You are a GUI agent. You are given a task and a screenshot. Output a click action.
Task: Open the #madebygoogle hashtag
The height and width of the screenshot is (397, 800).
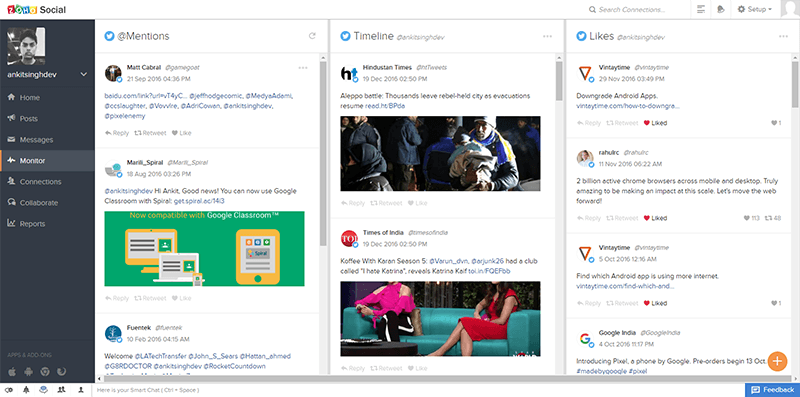click(602, 371)
